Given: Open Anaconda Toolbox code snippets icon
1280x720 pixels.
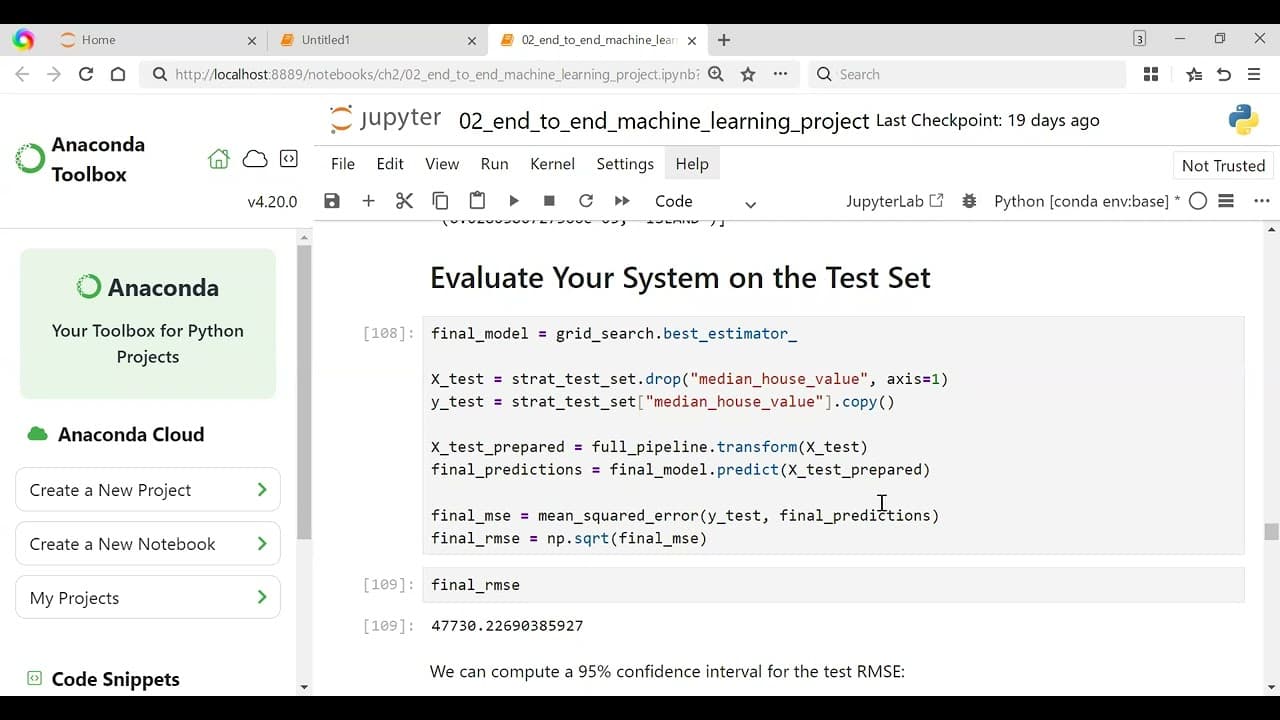Looking at the screenshot, I should point(288,159).
